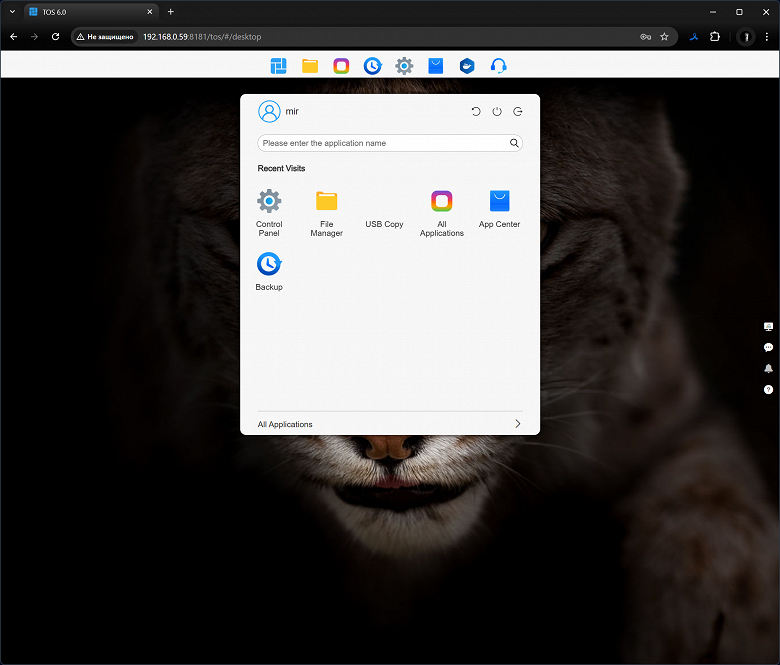
Task: Open All Applications icon in top taskbar
Action: [x=341, y=66]
